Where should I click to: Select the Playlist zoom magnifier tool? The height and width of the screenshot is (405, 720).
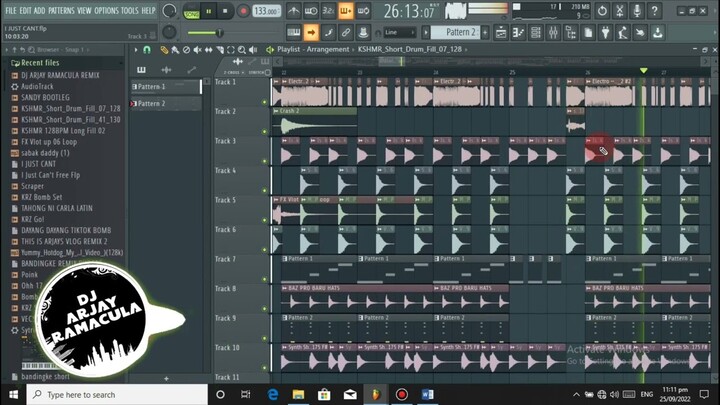pos(242,50)
